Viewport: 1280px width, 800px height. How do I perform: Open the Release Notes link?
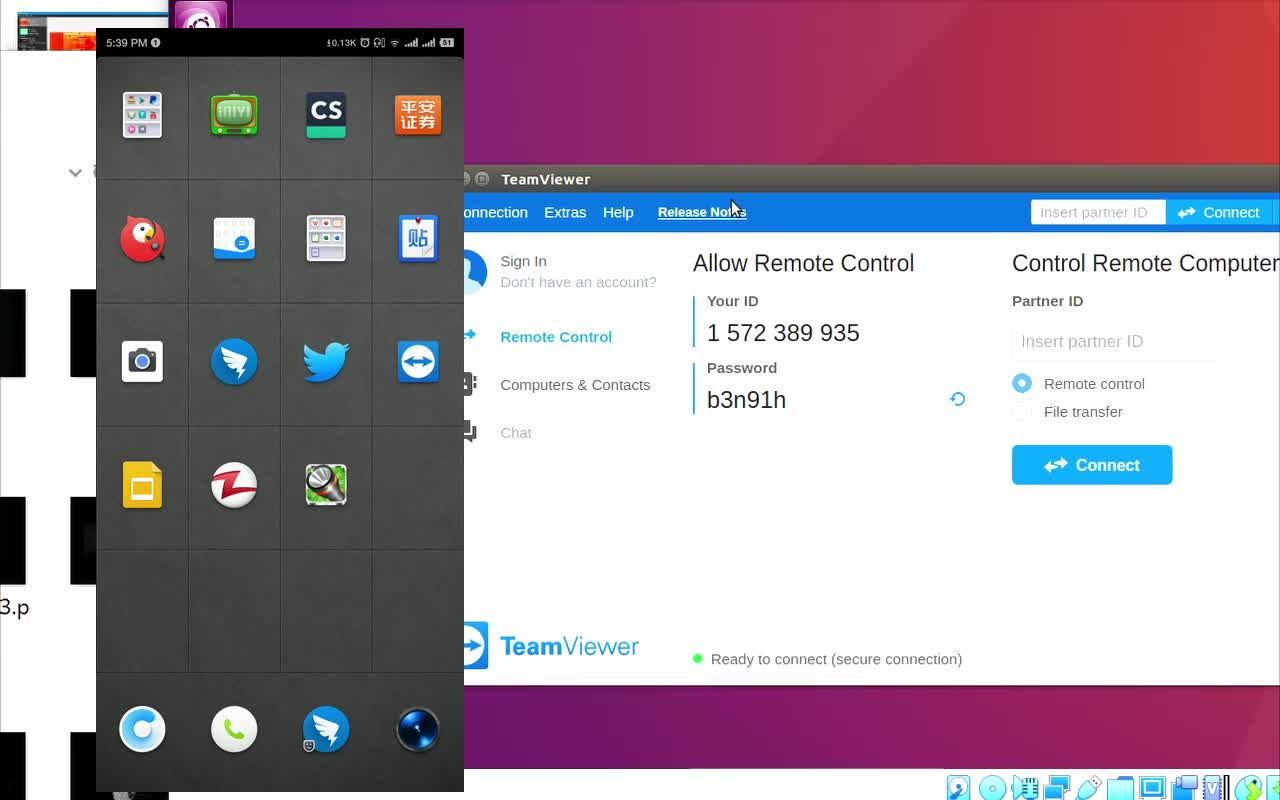pos(702,212)
